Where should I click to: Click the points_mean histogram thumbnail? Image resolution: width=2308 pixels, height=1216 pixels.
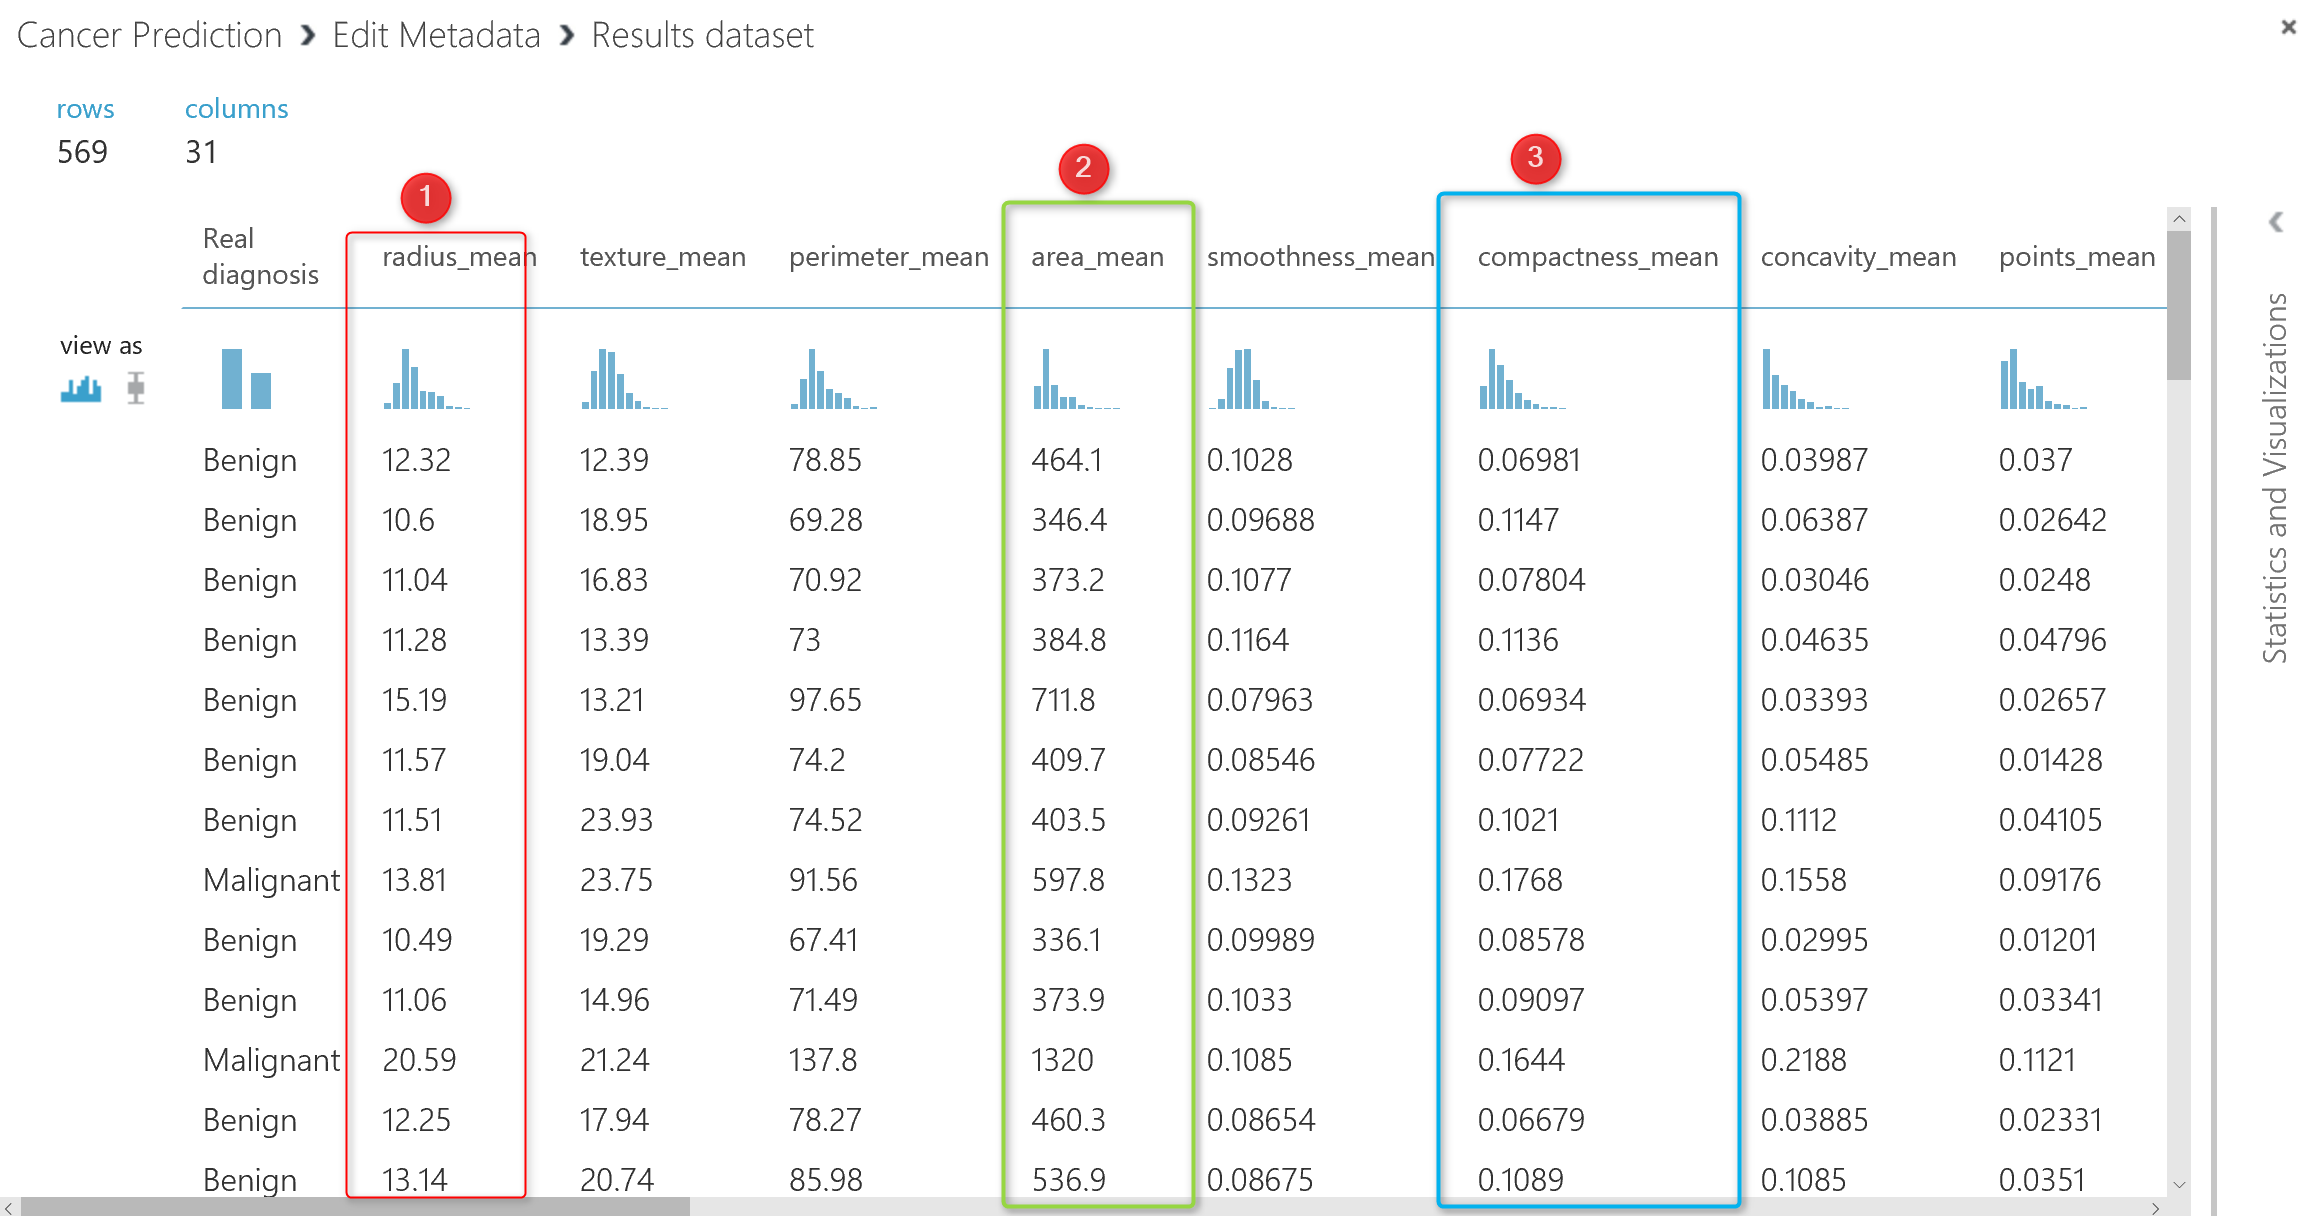[x=2042, y=379]
